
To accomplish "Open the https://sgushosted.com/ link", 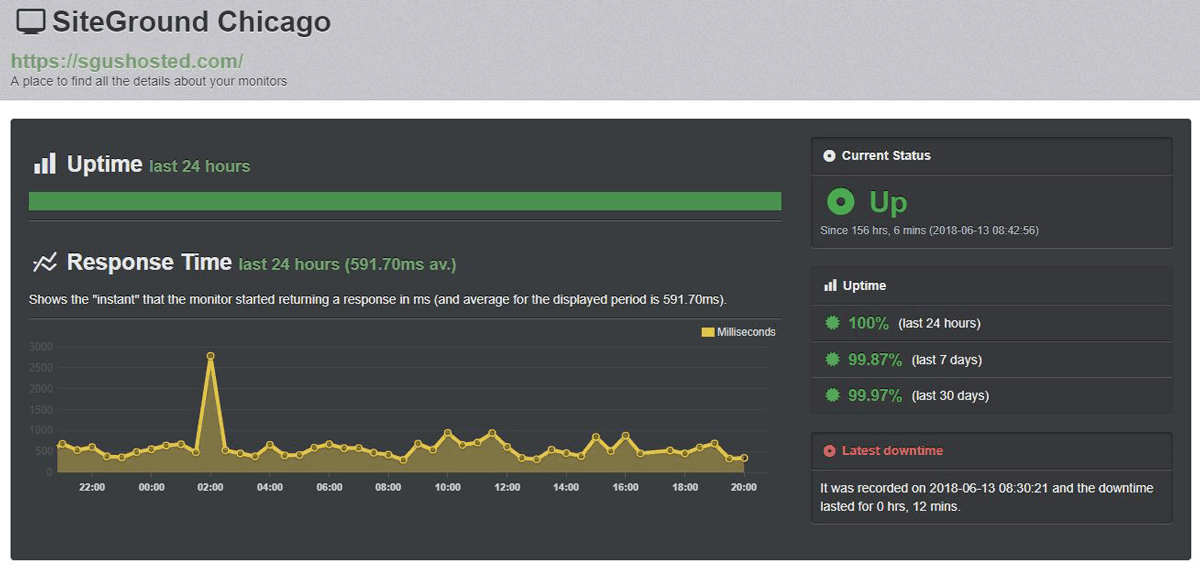I will (x=127, y=61).
